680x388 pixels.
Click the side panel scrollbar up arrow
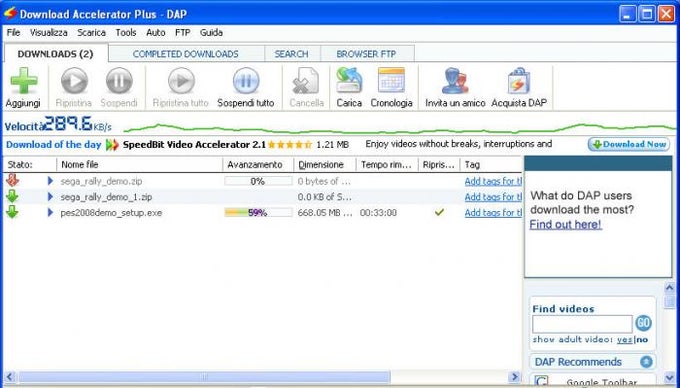coord(669,288)
